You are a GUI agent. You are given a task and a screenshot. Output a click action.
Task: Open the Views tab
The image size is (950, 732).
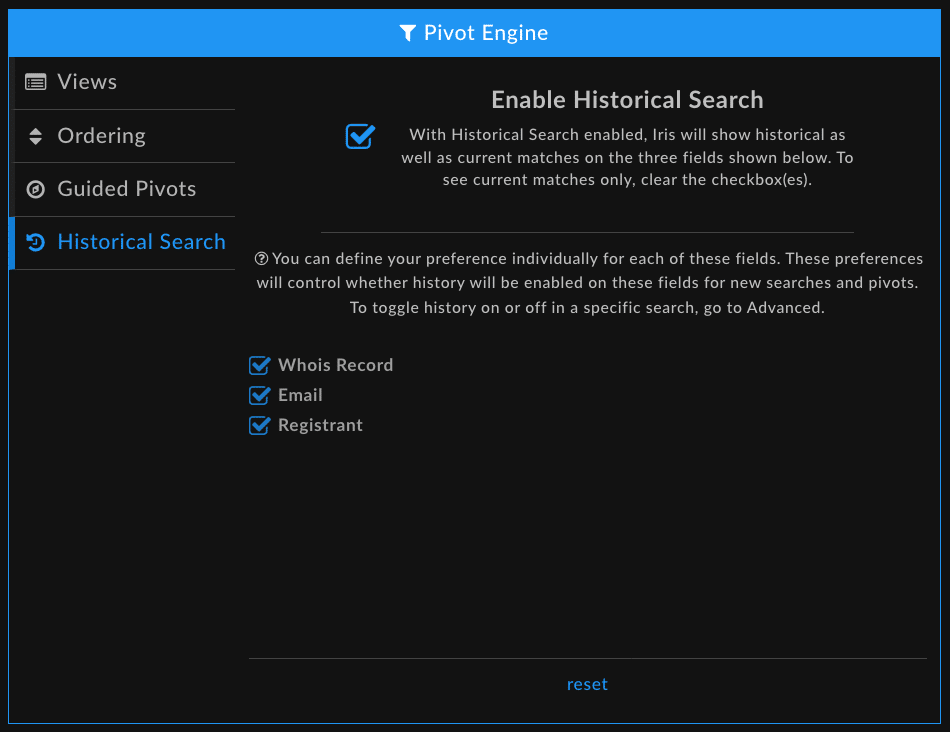pos(124,82)
